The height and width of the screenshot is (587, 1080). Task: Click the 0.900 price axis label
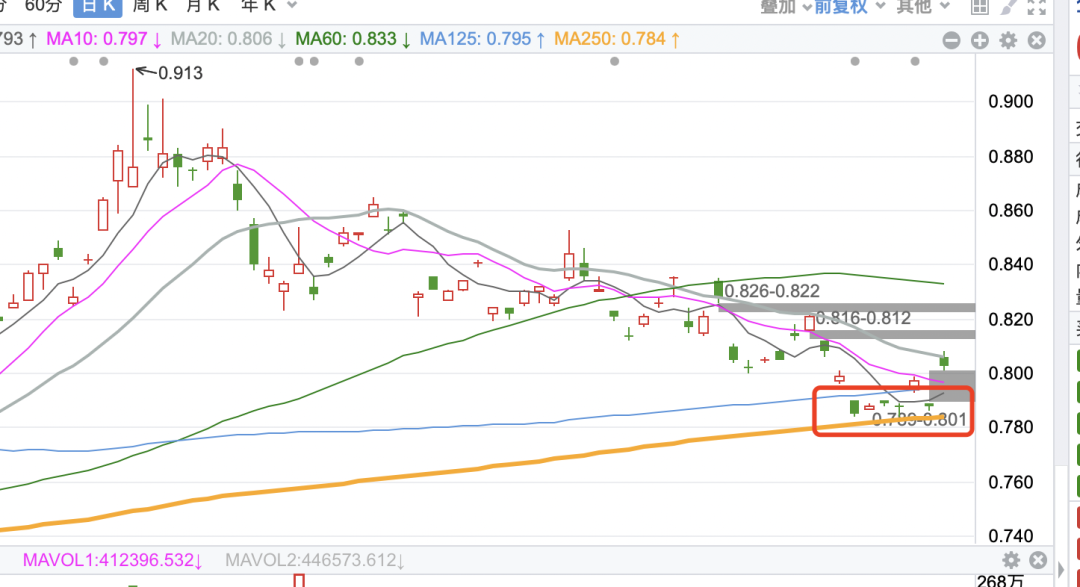coord(1010,102)
